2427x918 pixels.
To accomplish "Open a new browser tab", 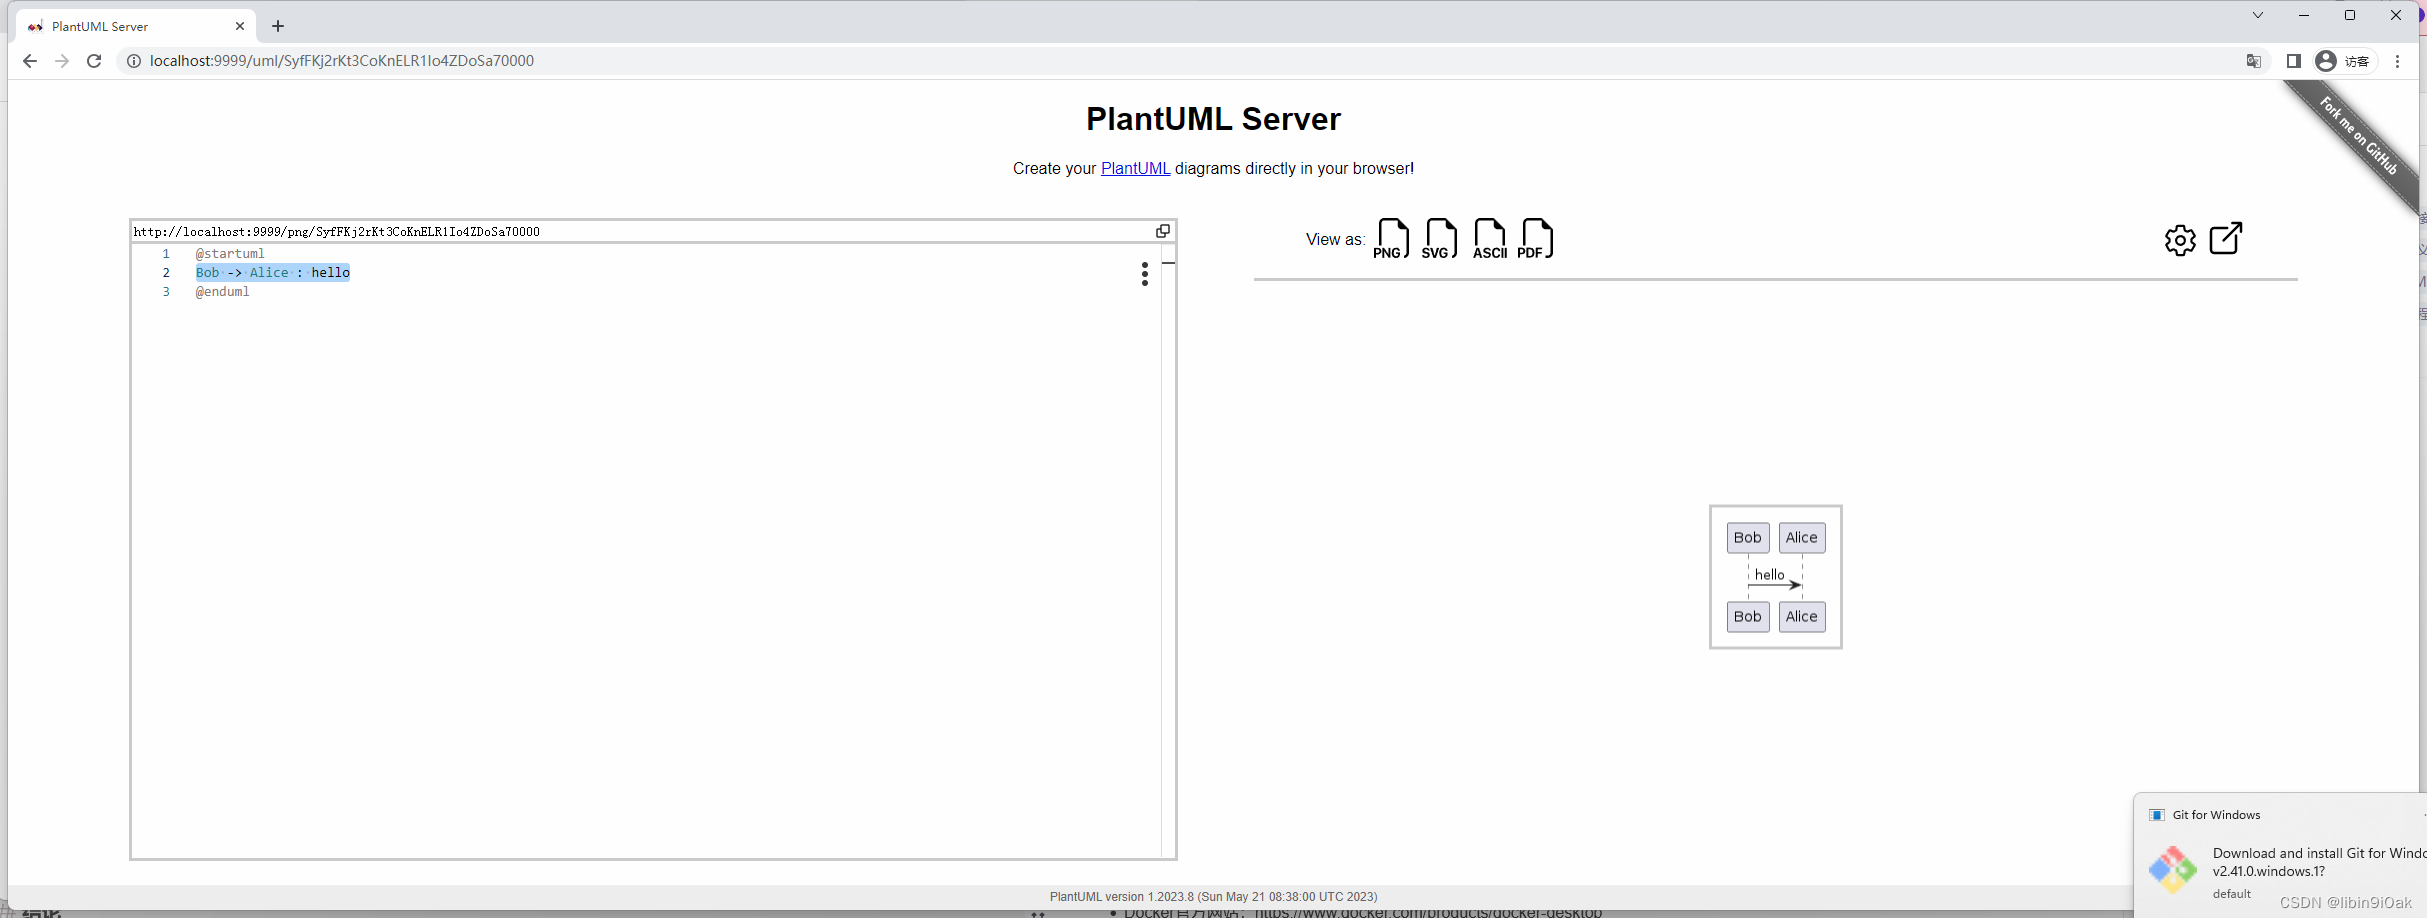I will coord(278,26).
